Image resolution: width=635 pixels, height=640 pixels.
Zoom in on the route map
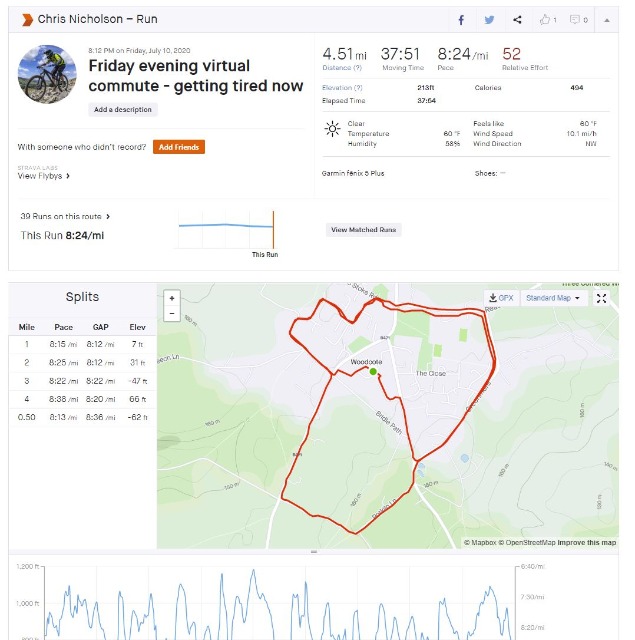pos(172,298)
